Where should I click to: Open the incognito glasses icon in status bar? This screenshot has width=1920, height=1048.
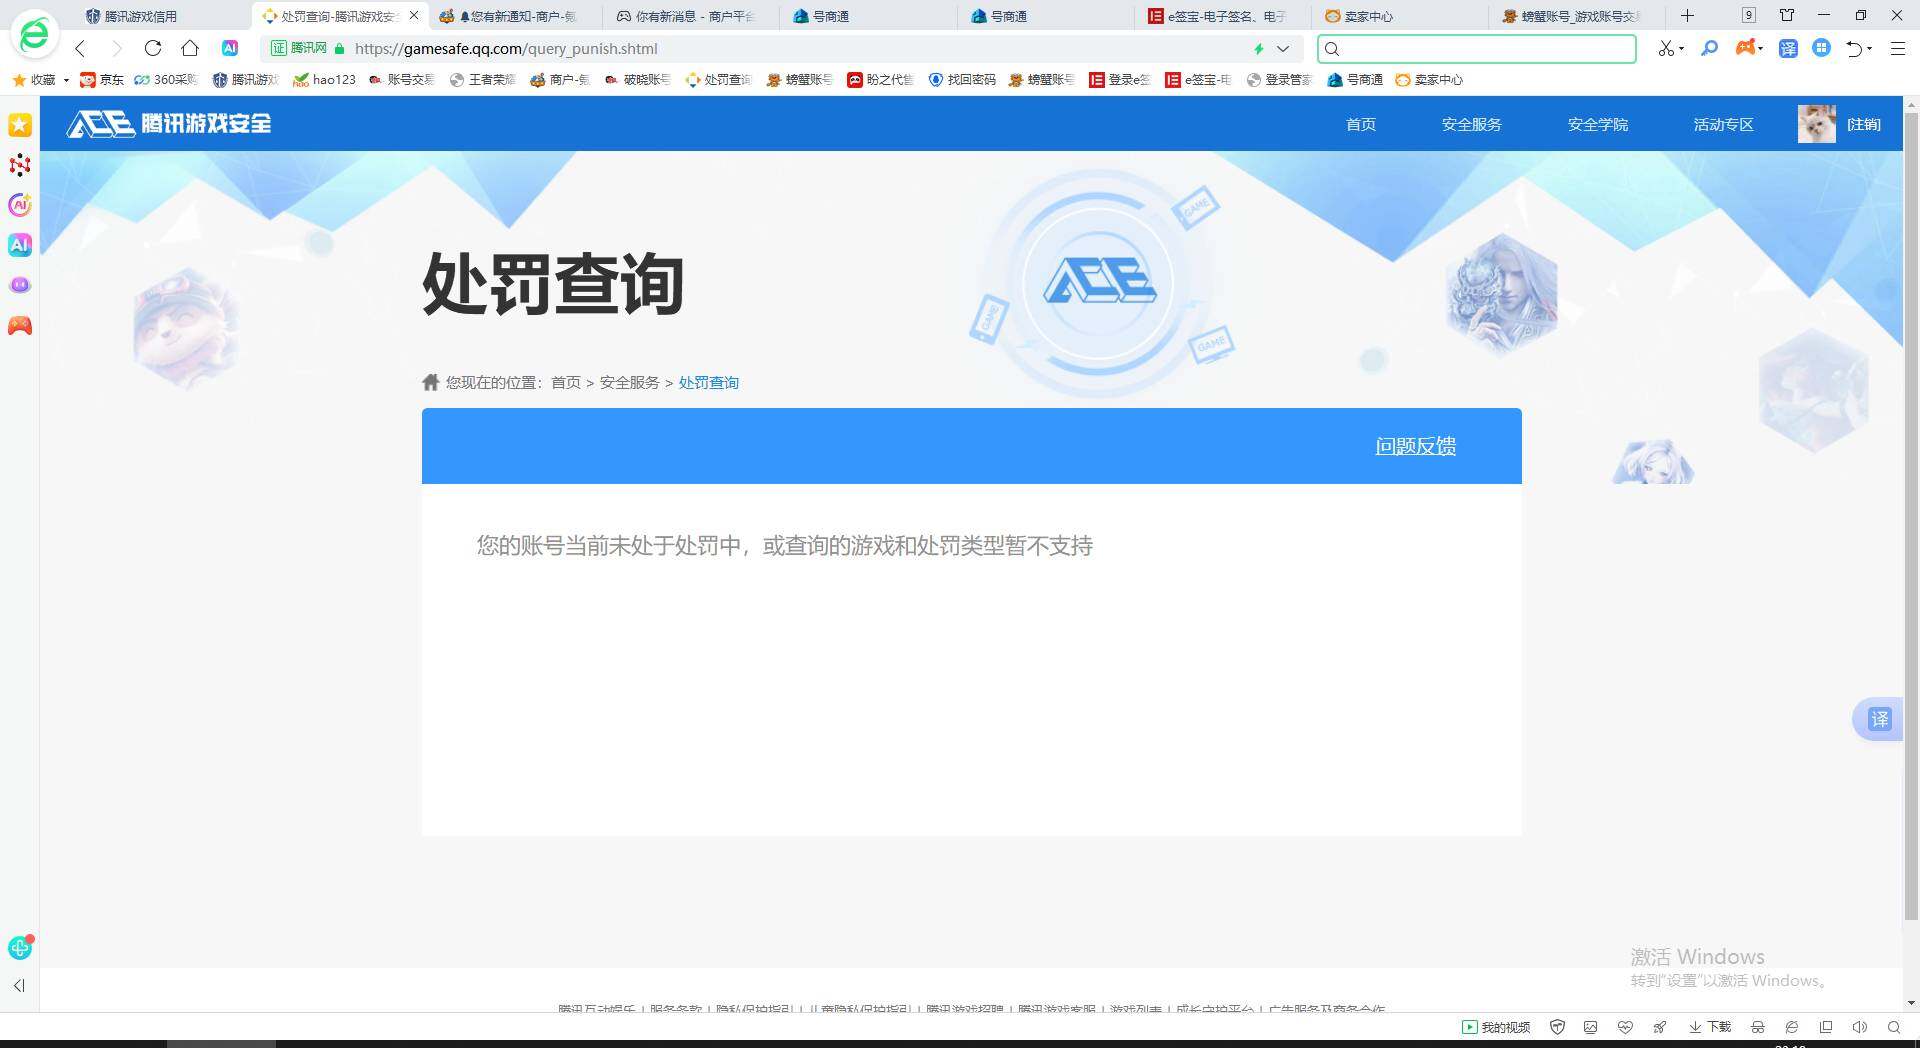pos(1757,1027)
